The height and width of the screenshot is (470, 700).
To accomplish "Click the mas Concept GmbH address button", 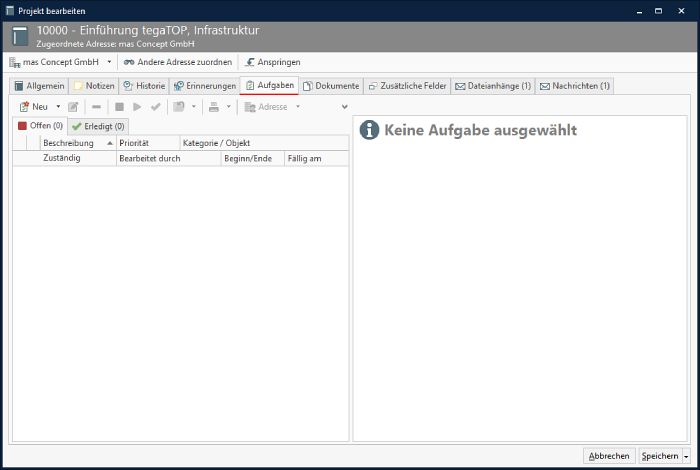I will point(54,62).
